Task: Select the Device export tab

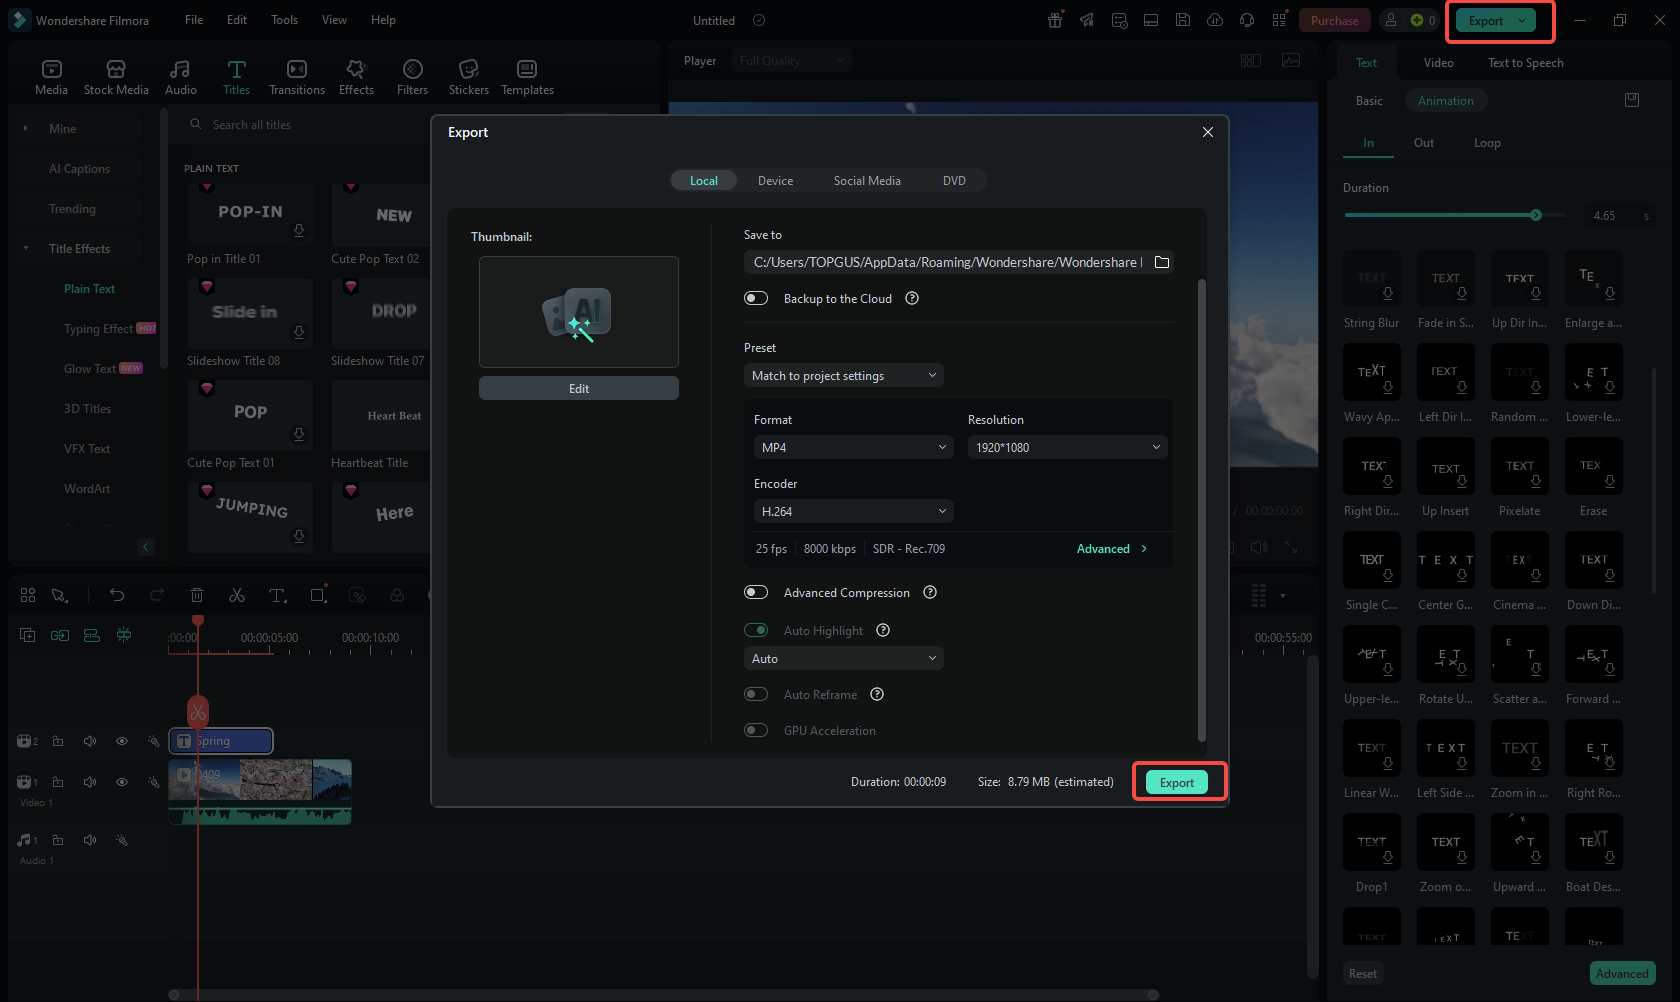Action: point(775,181)
